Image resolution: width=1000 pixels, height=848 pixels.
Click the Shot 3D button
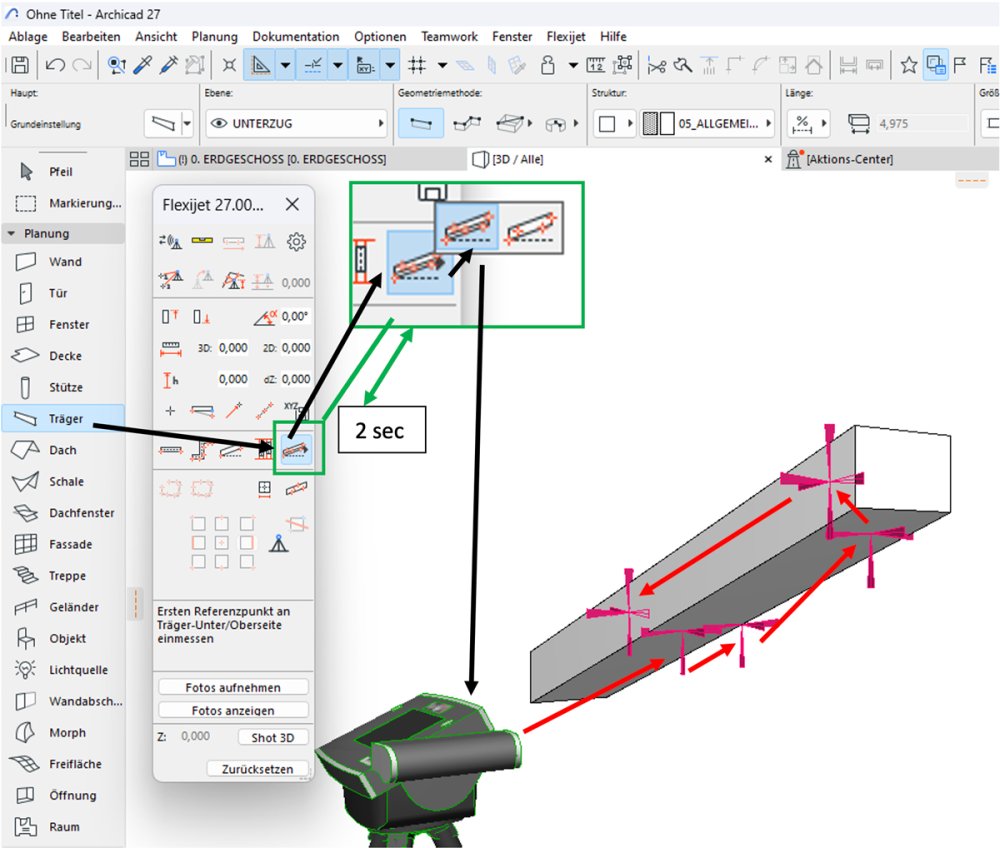[272, 737]
